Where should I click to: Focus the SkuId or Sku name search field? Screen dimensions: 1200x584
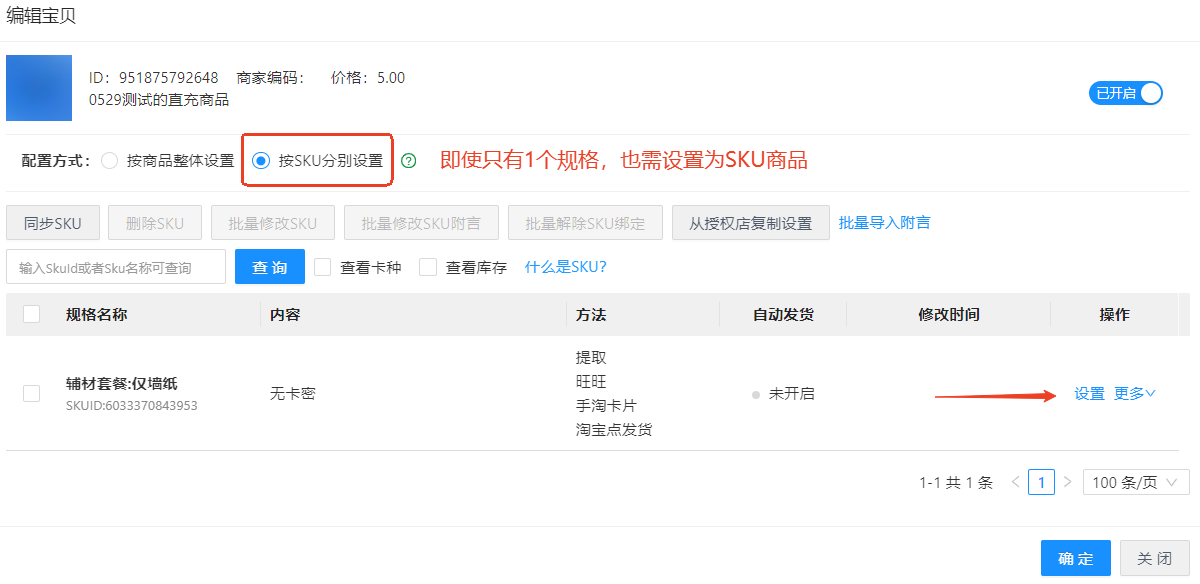pos(116,267)
